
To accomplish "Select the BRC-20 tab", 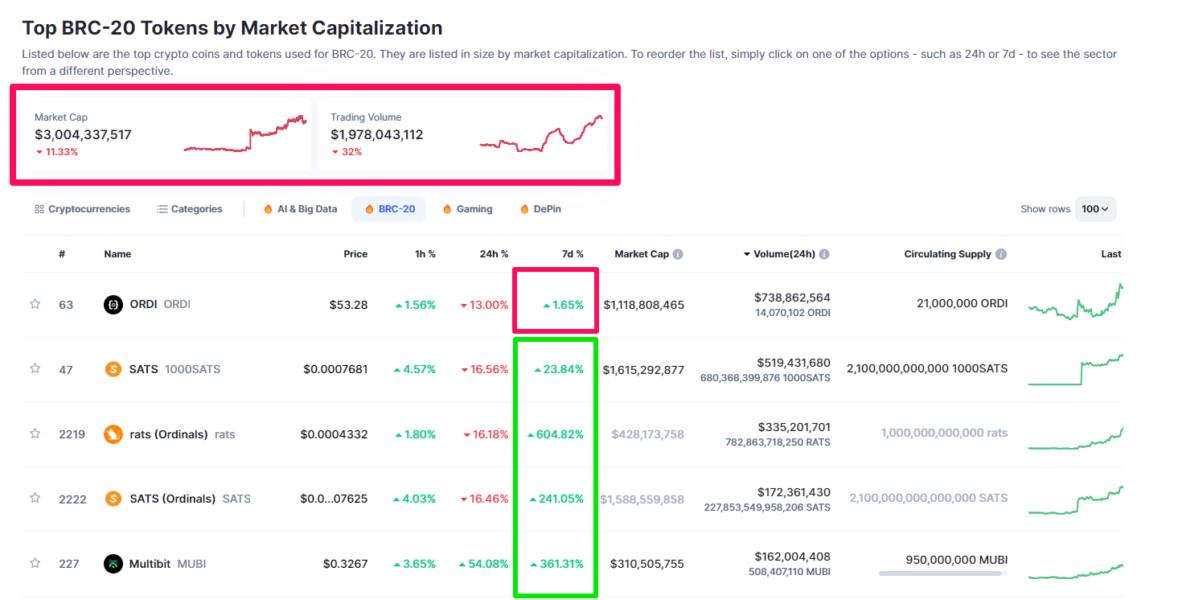I will (x=389, y=209).
